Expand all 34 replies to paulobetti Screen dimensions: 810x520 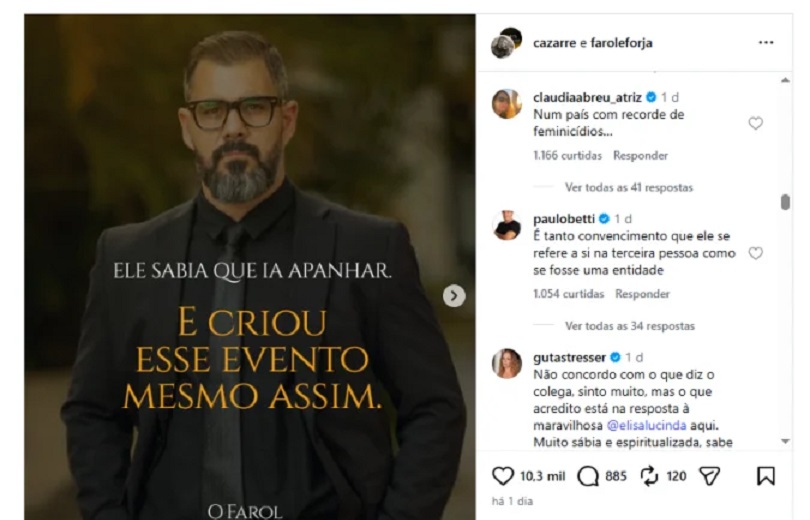pos(630,326)
